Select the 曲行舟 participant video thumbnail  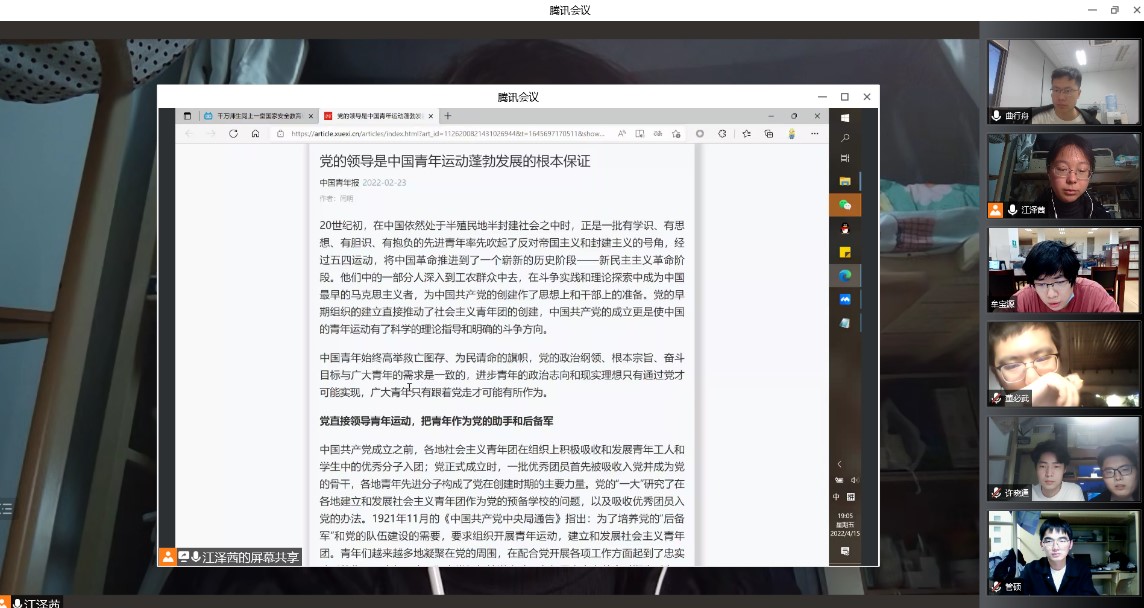point(1063,82)
